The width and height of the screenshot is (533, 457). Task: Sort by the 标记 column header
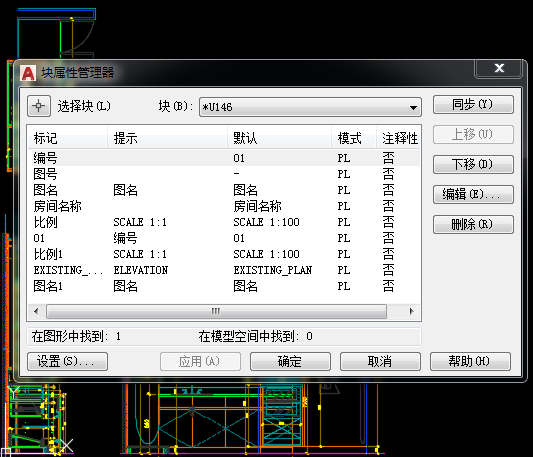67,138
